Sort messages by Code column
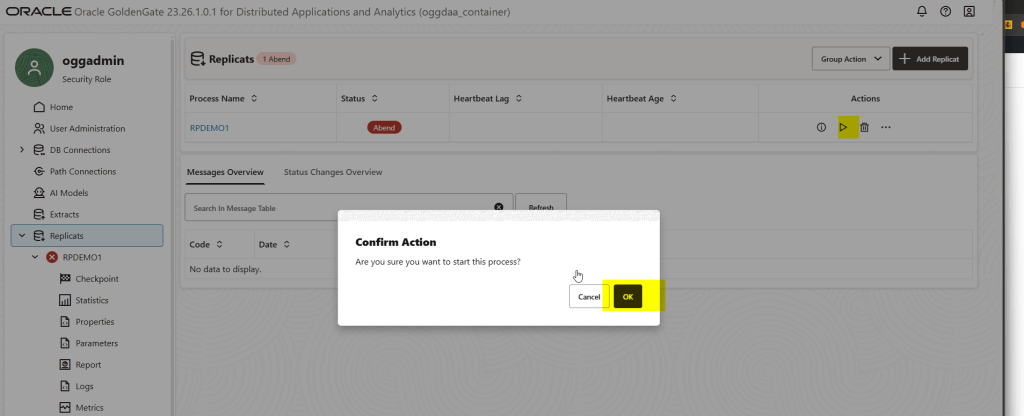 coord(219,244)
